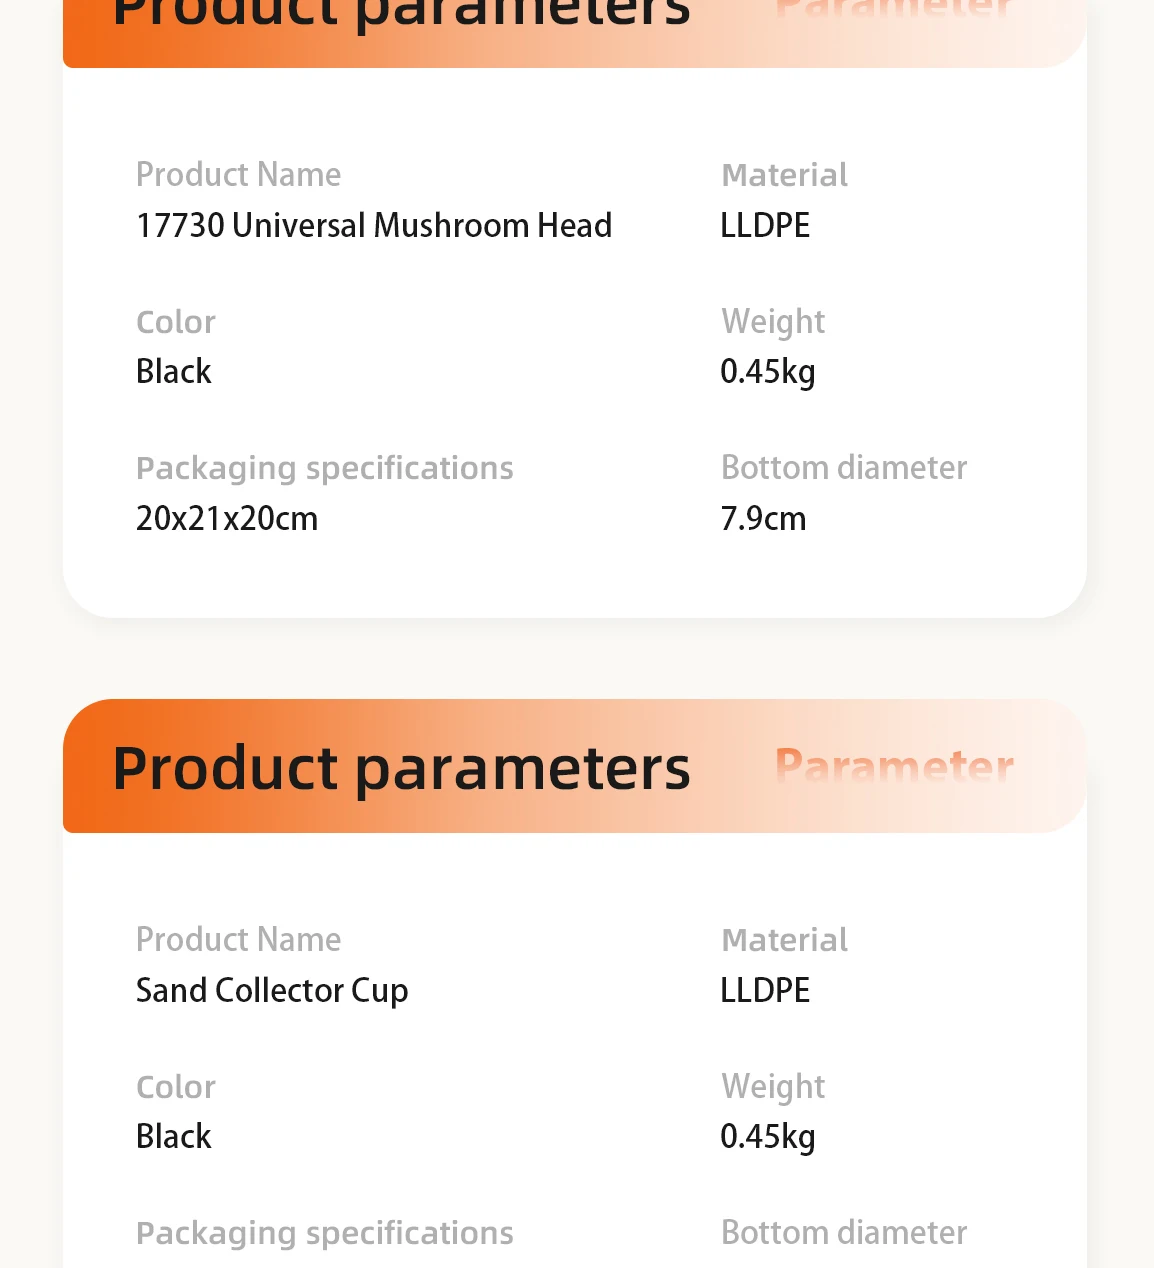Viewport: 1154px width, 1268px height.
Task: Click the faded Parameter label in lower banner
Action: point(895,765)
